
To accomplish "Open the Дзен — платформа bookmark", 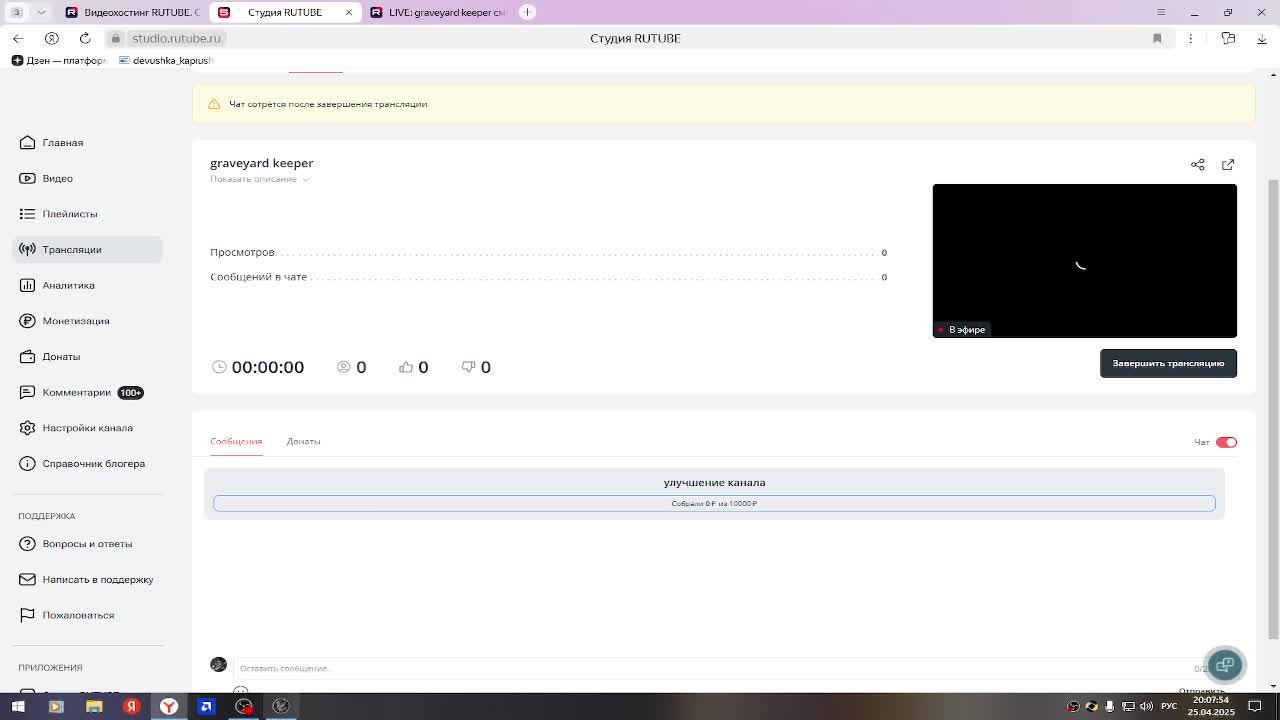I will point(58,60).
